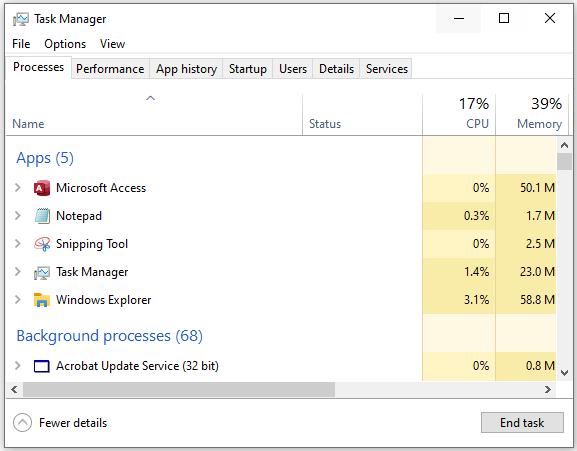Click Microsoft Access memory value 50.1 M
The image size is (577, 451).
click(x=537, y=188)
